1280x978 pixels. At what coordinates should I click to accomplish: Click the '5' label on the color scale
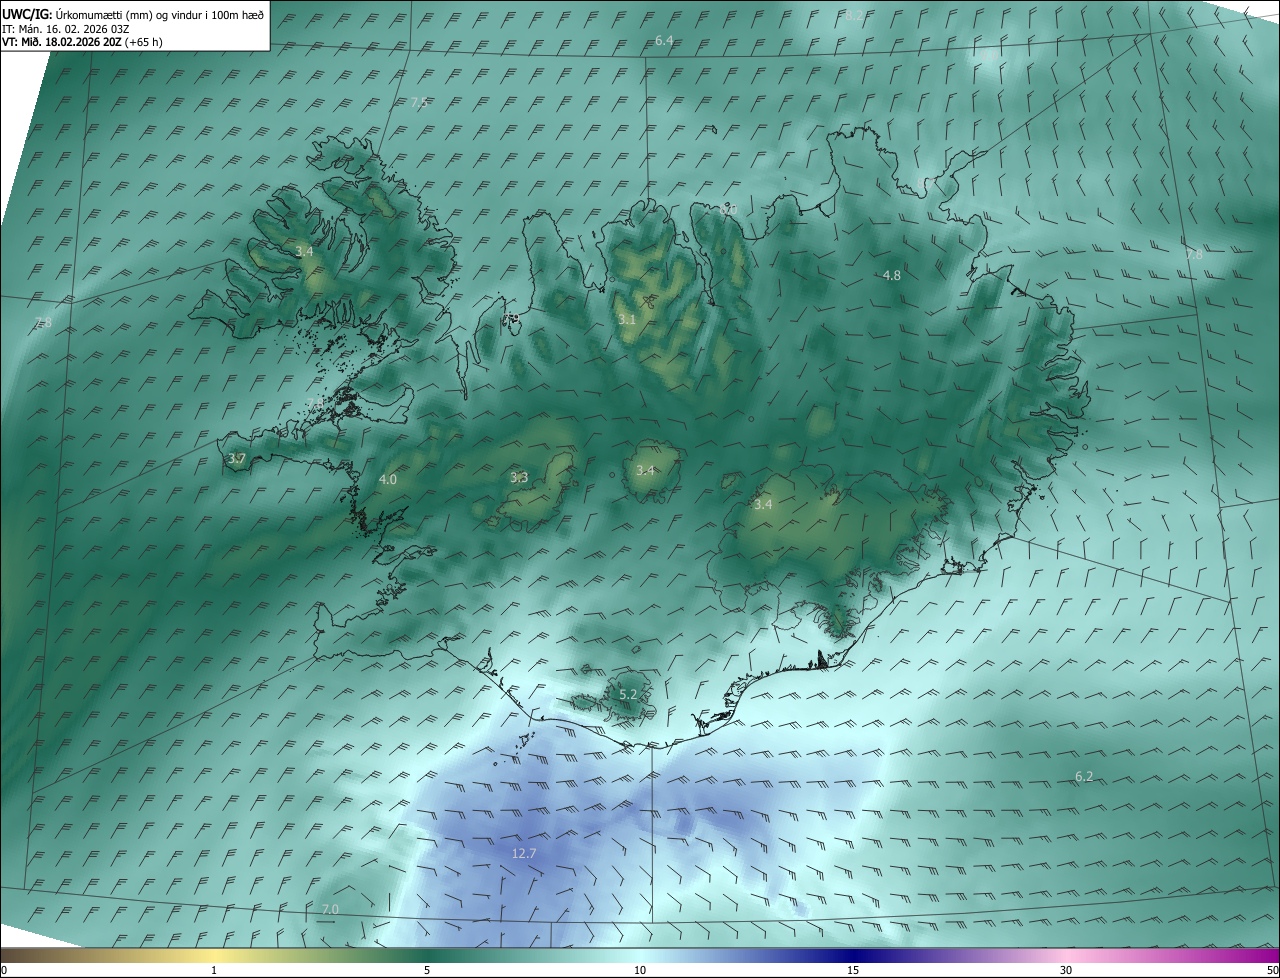pyautogui.click(x=427, y=970)
